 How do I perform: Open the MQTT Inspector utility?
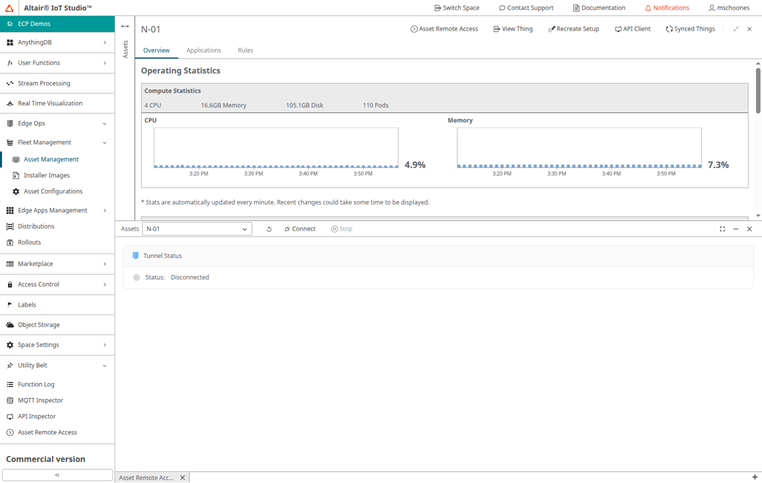[x=40, y=400]
